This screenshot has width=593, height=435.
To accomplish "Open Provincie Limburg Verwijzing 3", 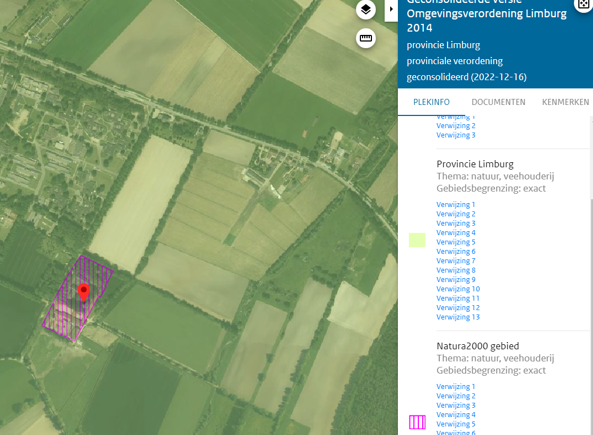I will coord(456,224).
